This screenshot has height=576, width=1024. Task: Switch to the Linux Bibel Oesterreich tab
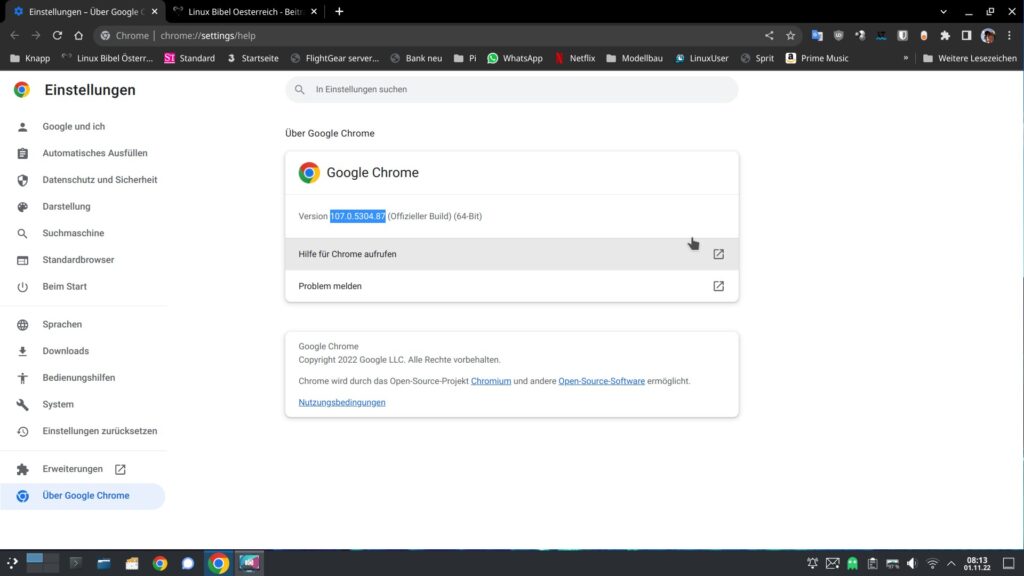point(245,12)
